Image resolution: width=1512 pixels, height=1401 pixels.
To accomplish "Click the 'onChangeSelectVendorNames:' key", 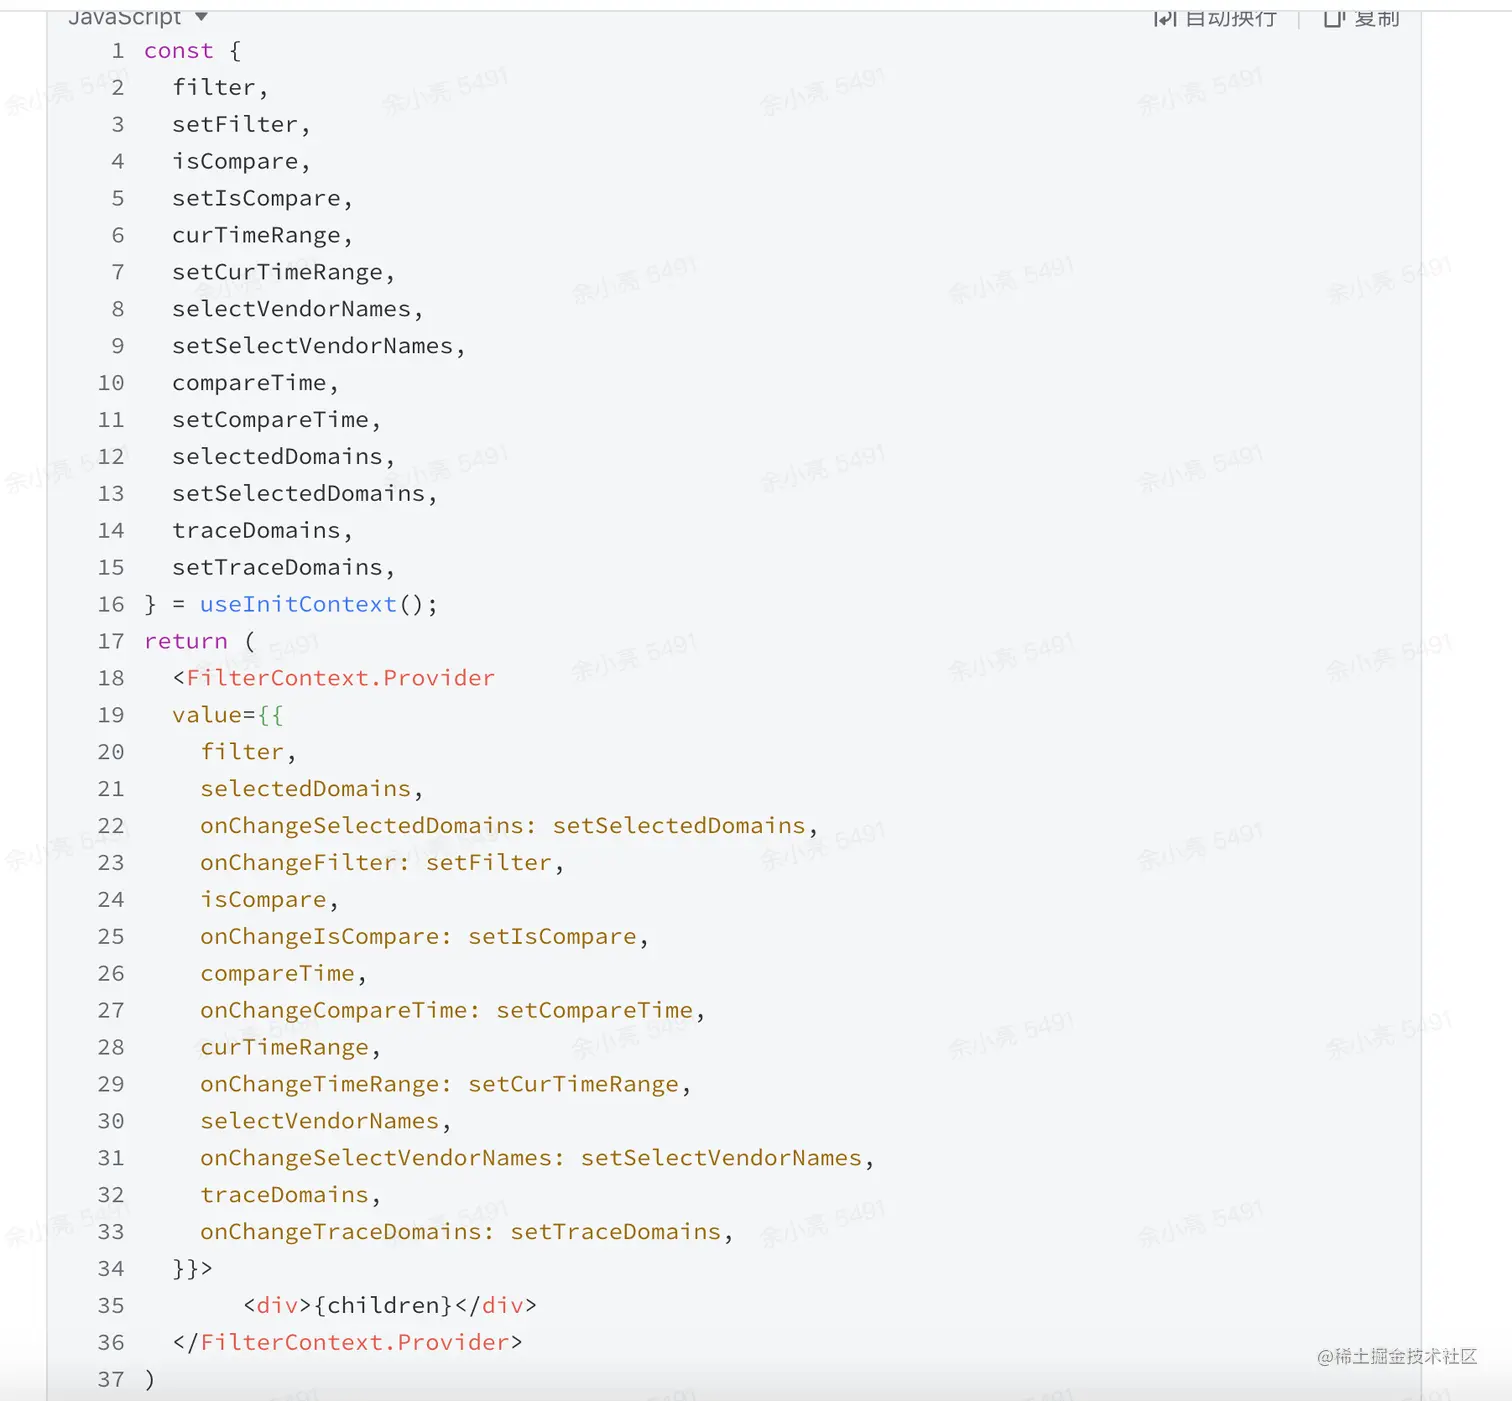I will pos(382,1158).
